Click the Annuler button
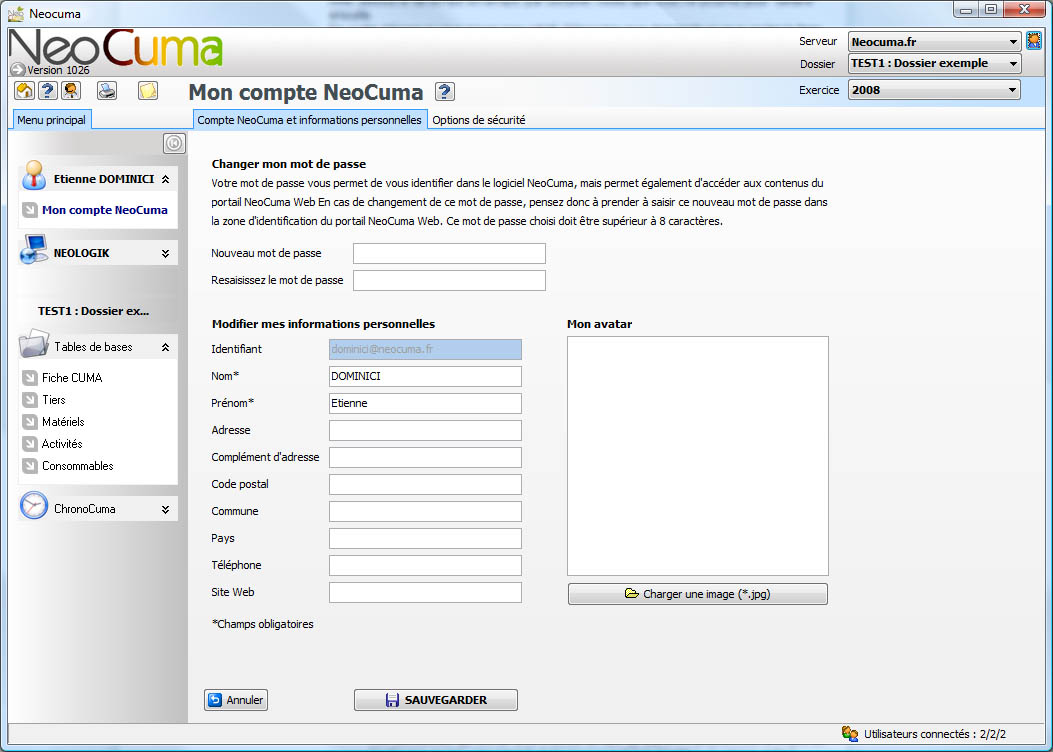Viewport: 1053px width, 752px height. [236, 700]
